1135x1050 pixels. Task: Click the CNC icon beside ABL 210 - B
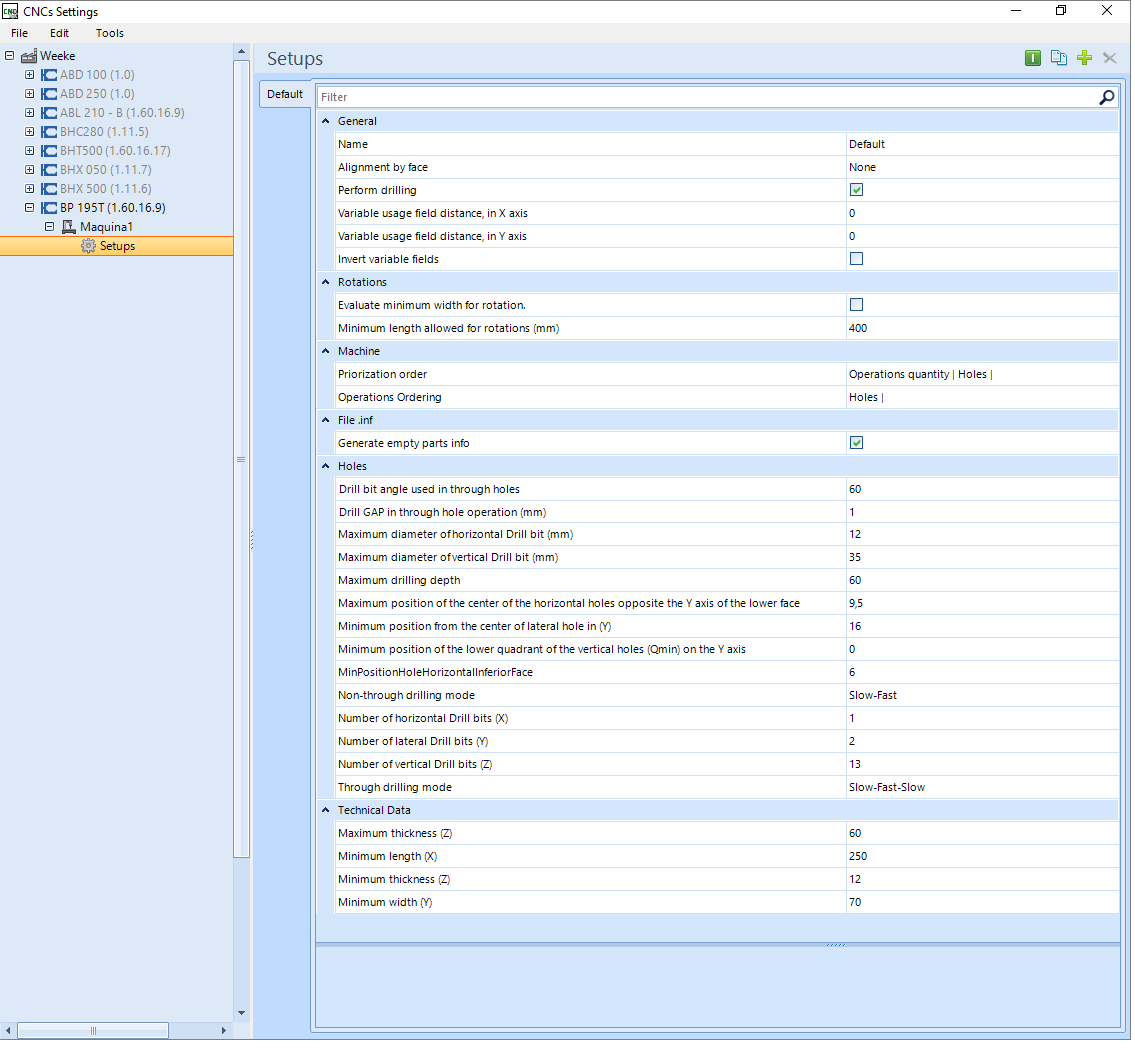(x=49, y=113)
